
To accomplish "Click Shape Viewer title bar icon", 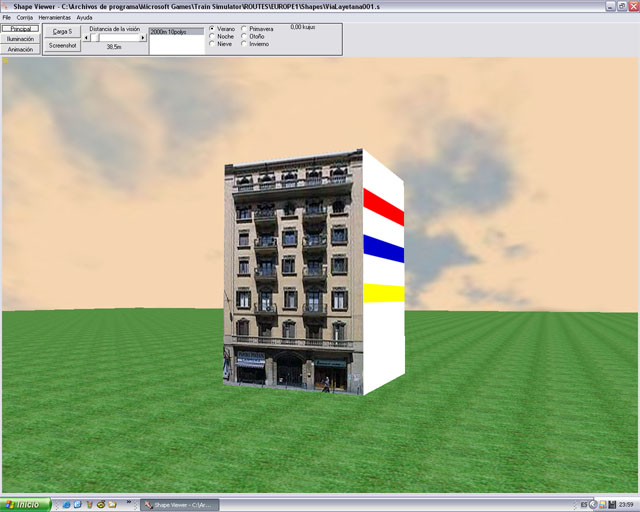I will (x=6, y=6).
